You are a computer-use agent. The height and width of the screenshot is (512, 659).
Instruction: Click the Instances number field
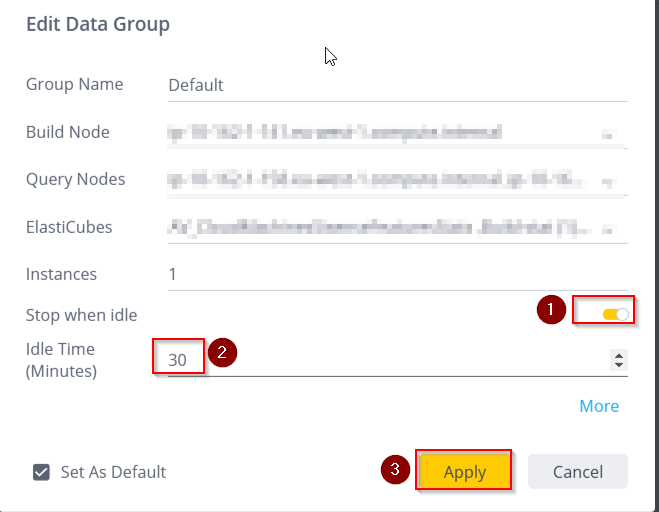(x=396, y=273)
